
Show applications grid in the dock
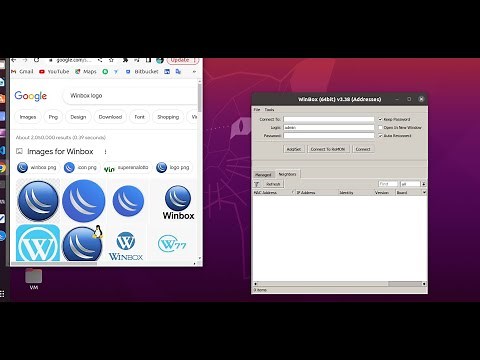pyautogui.click(x=2, y=294)
